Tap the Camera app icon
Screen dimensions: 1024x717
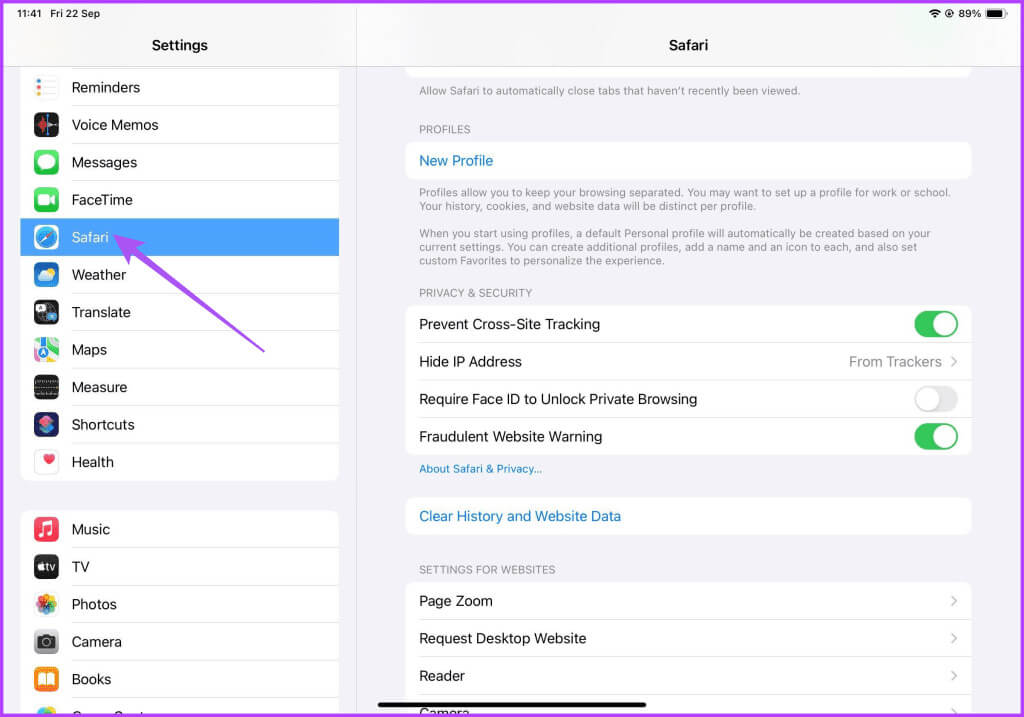tap(46, 642)
